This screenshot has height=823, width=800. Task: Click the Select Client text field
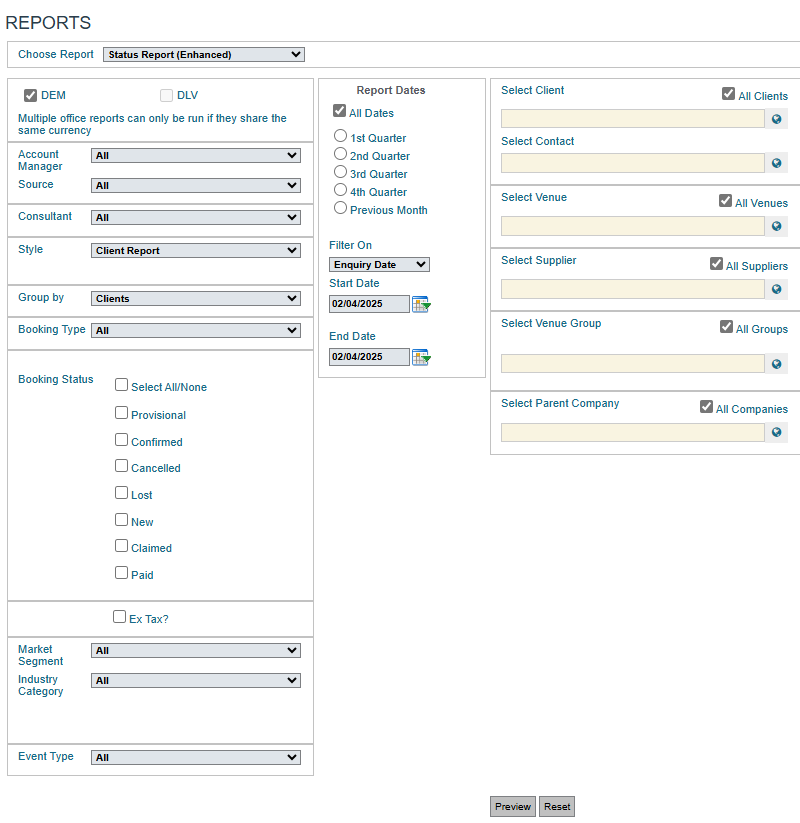(633, 119)
